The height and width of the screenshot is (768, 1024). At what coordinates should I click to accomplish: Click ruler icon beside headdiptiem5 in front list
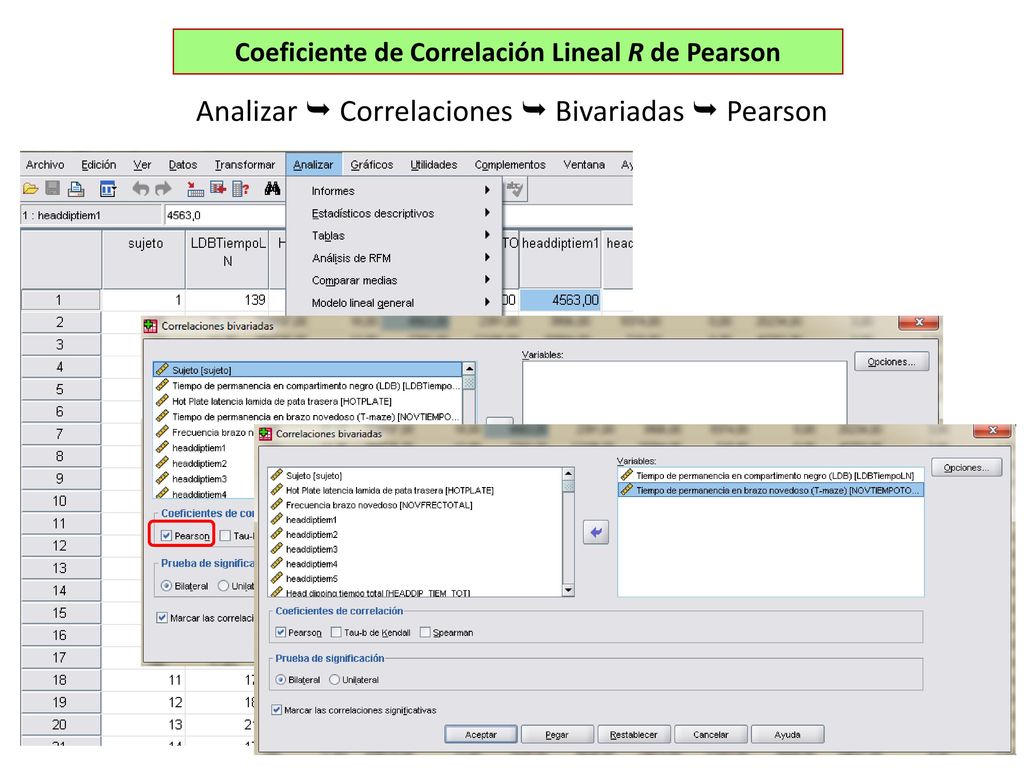[x=277, y=578]
